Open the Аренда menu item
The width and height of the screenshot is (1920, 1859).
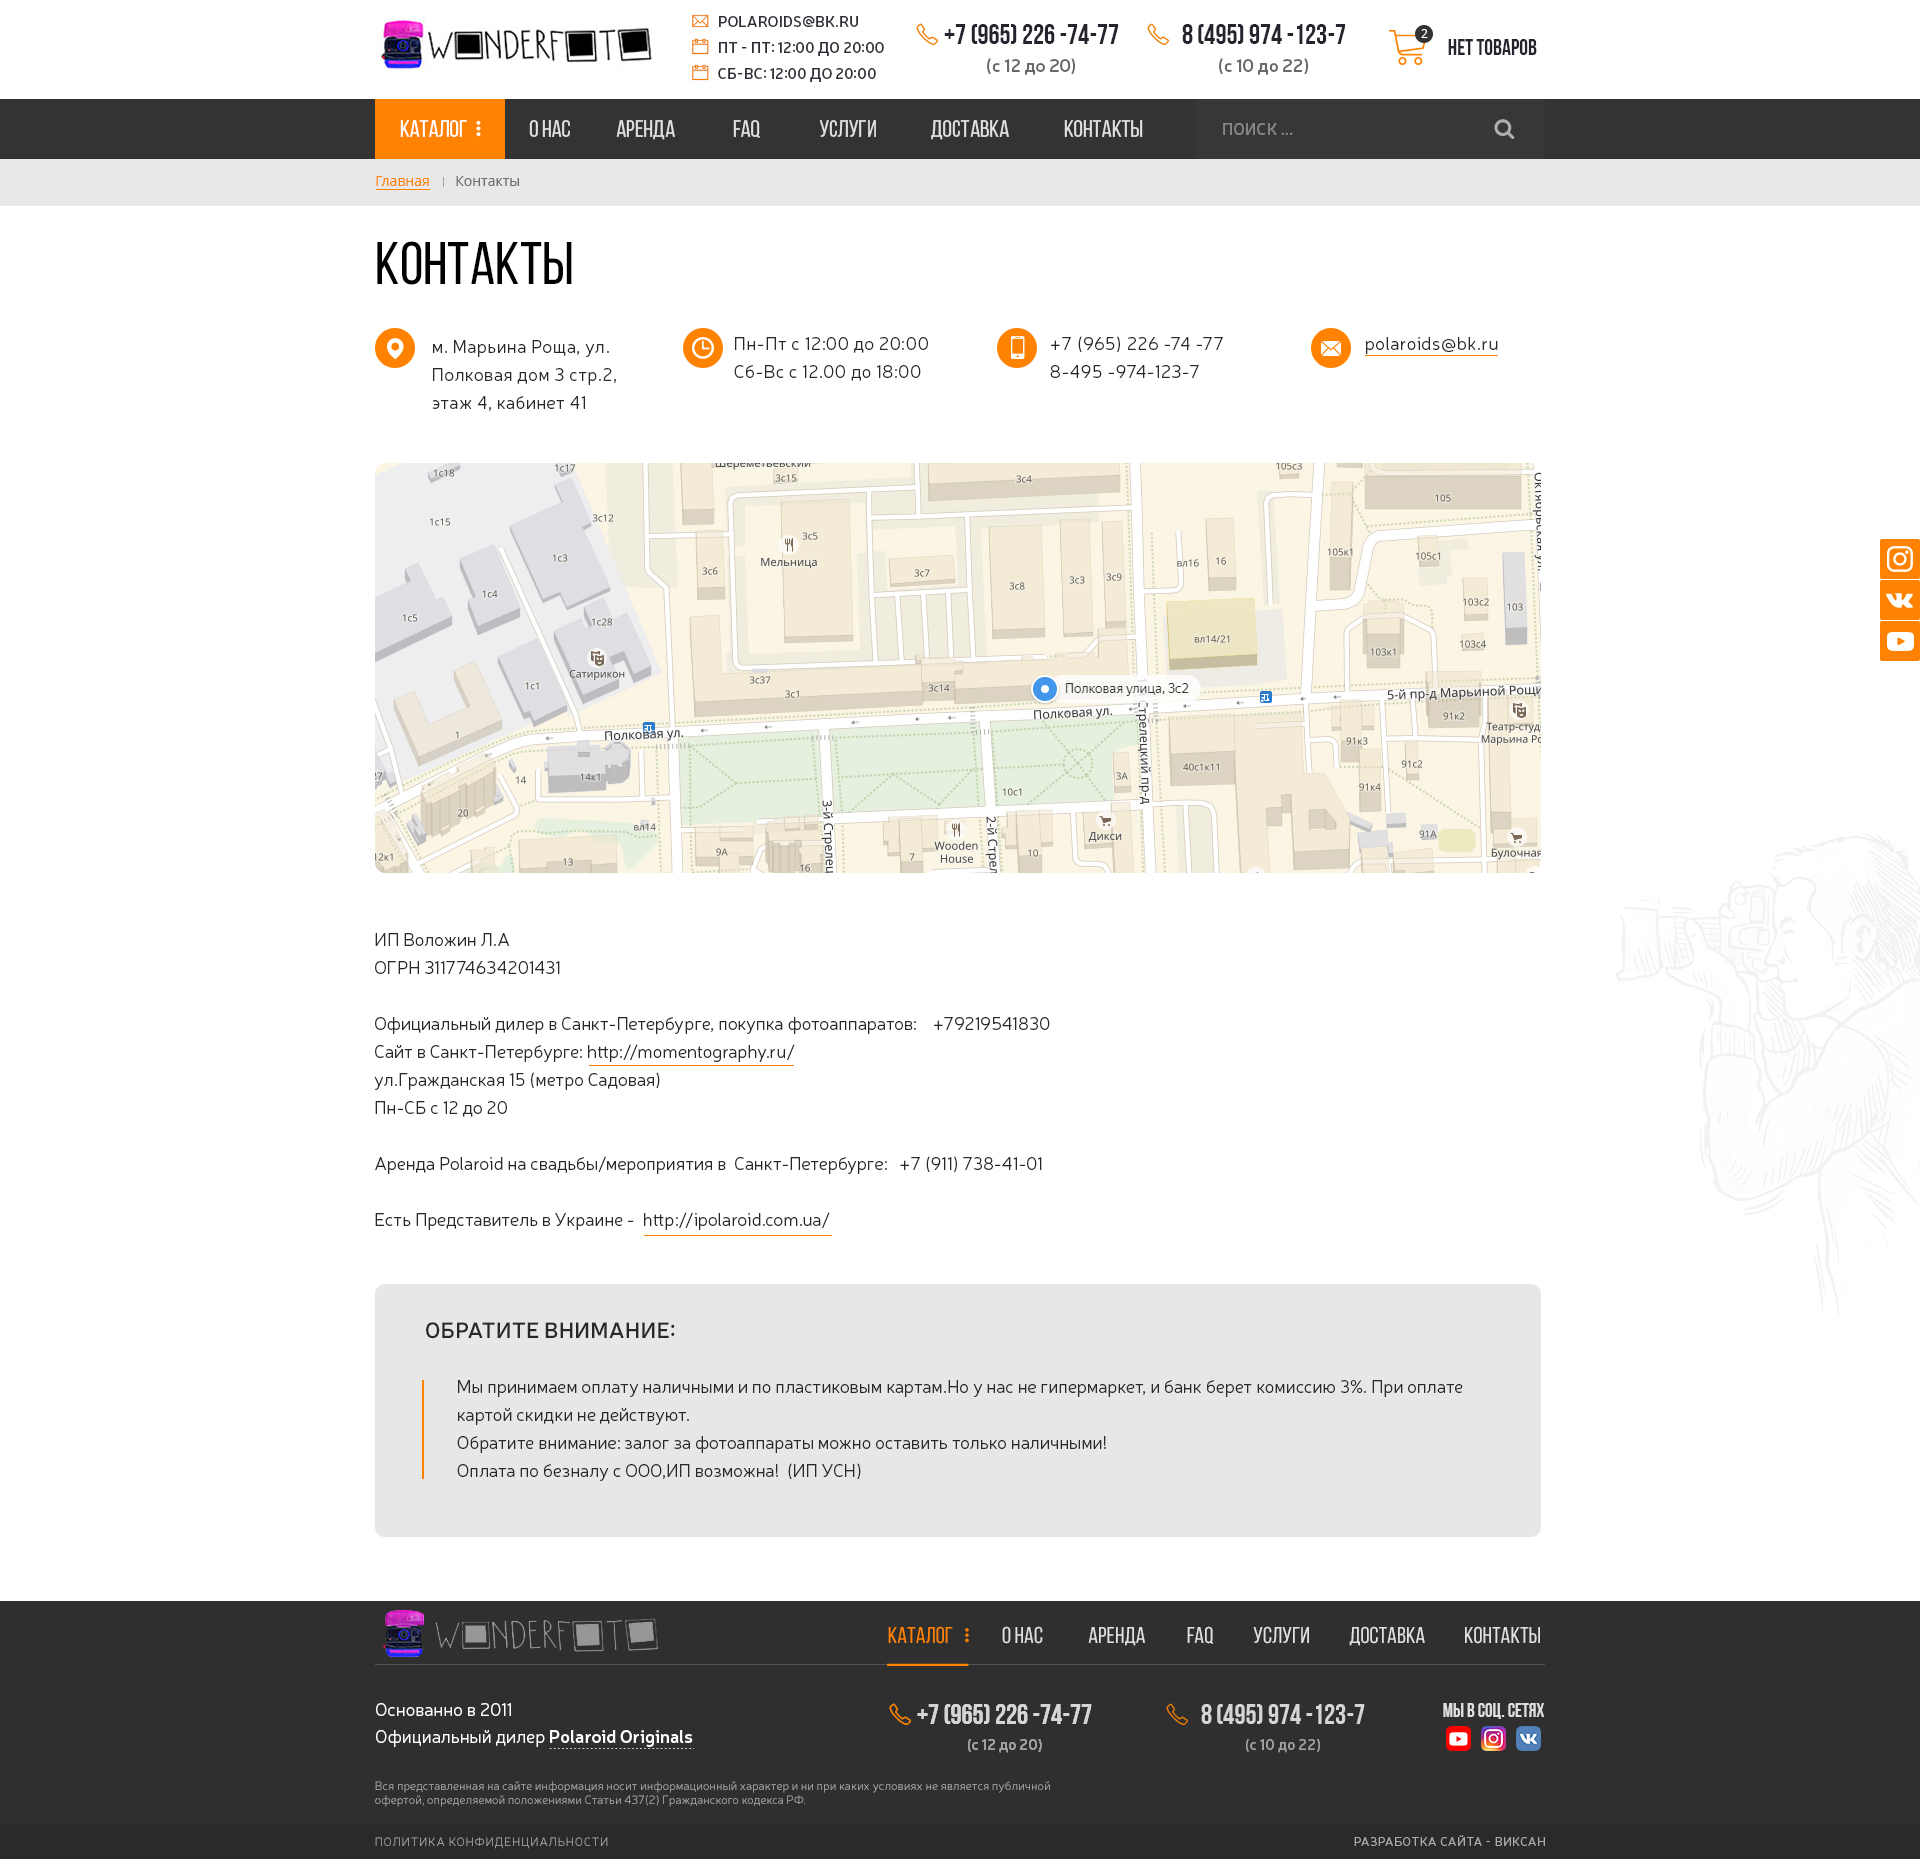645,129
